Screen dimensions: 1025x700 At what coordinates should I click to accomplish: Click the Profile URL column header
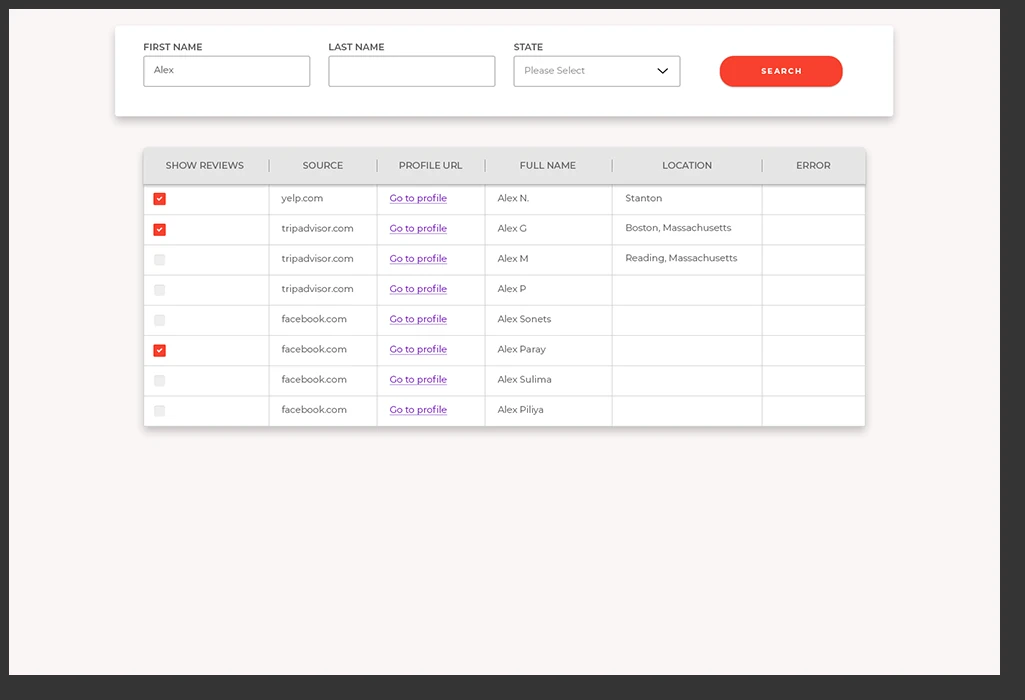point(430,165)
